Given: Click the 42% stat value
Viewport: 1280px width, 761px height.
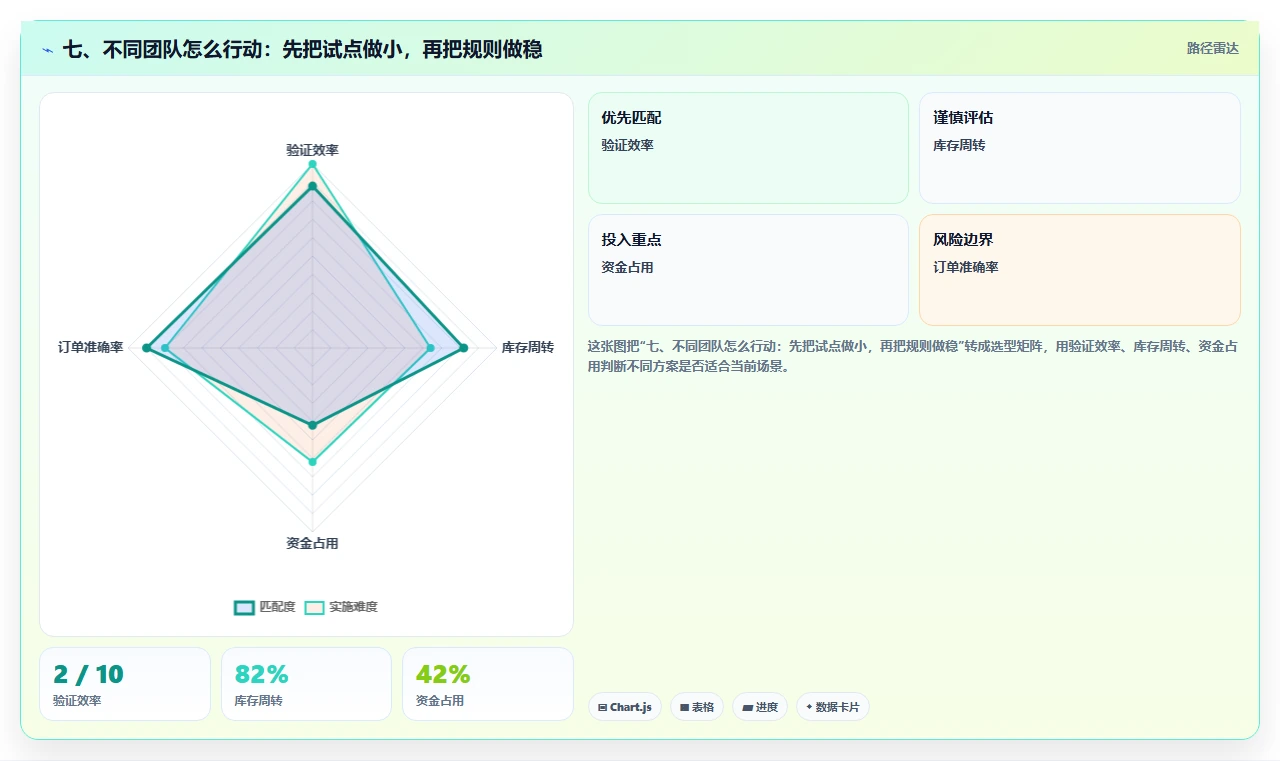Looking at the screenshot, I should (443, 674).
